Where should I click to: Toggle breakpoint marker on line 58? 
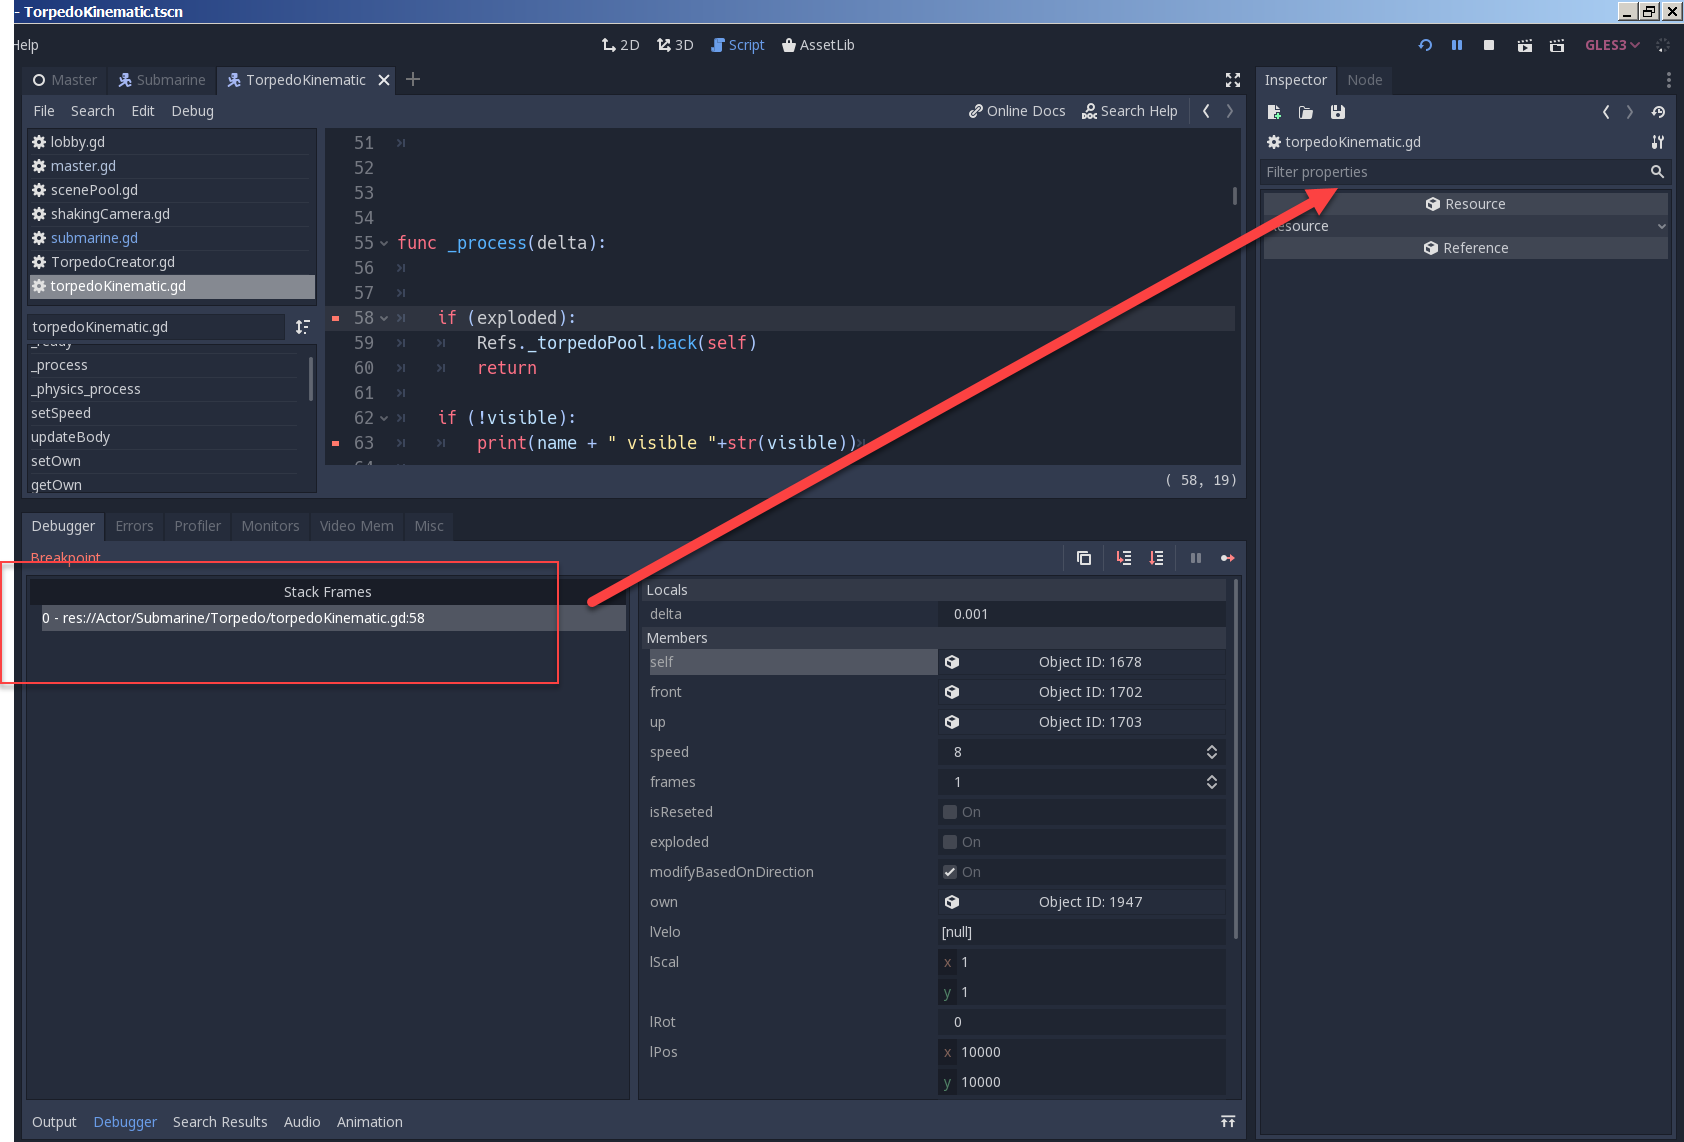336,318
